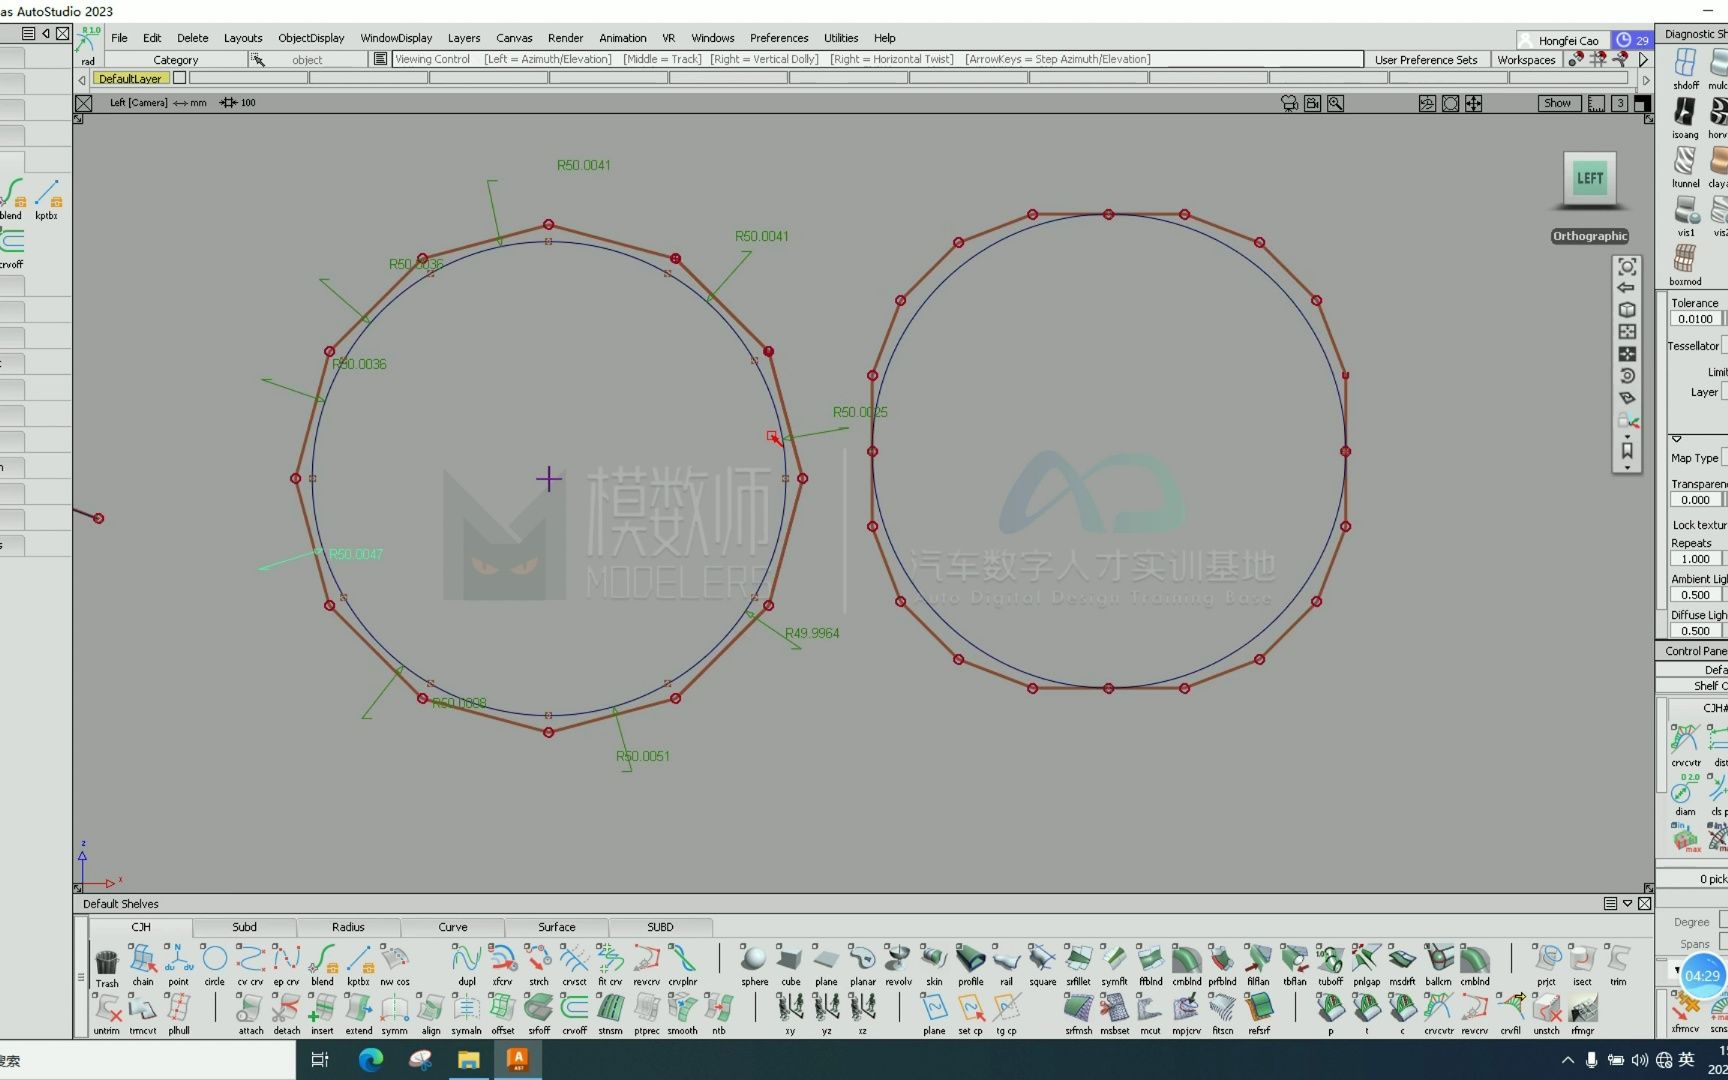Toggle the pick object filter icon
This screenshot has width=1728, height=1080.
(258, 60)
